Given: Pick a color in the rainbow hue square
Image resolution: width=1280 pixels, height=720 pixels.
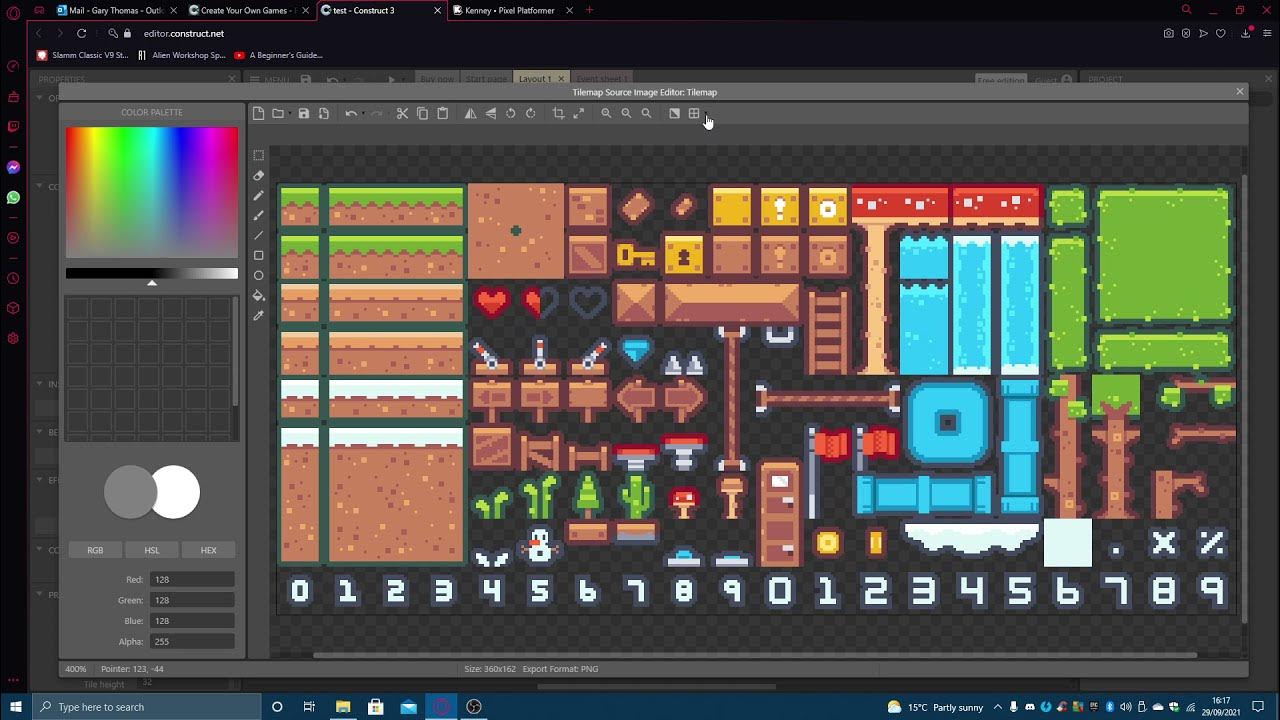Looking at the screenshot, I should (x=152, y=192).
